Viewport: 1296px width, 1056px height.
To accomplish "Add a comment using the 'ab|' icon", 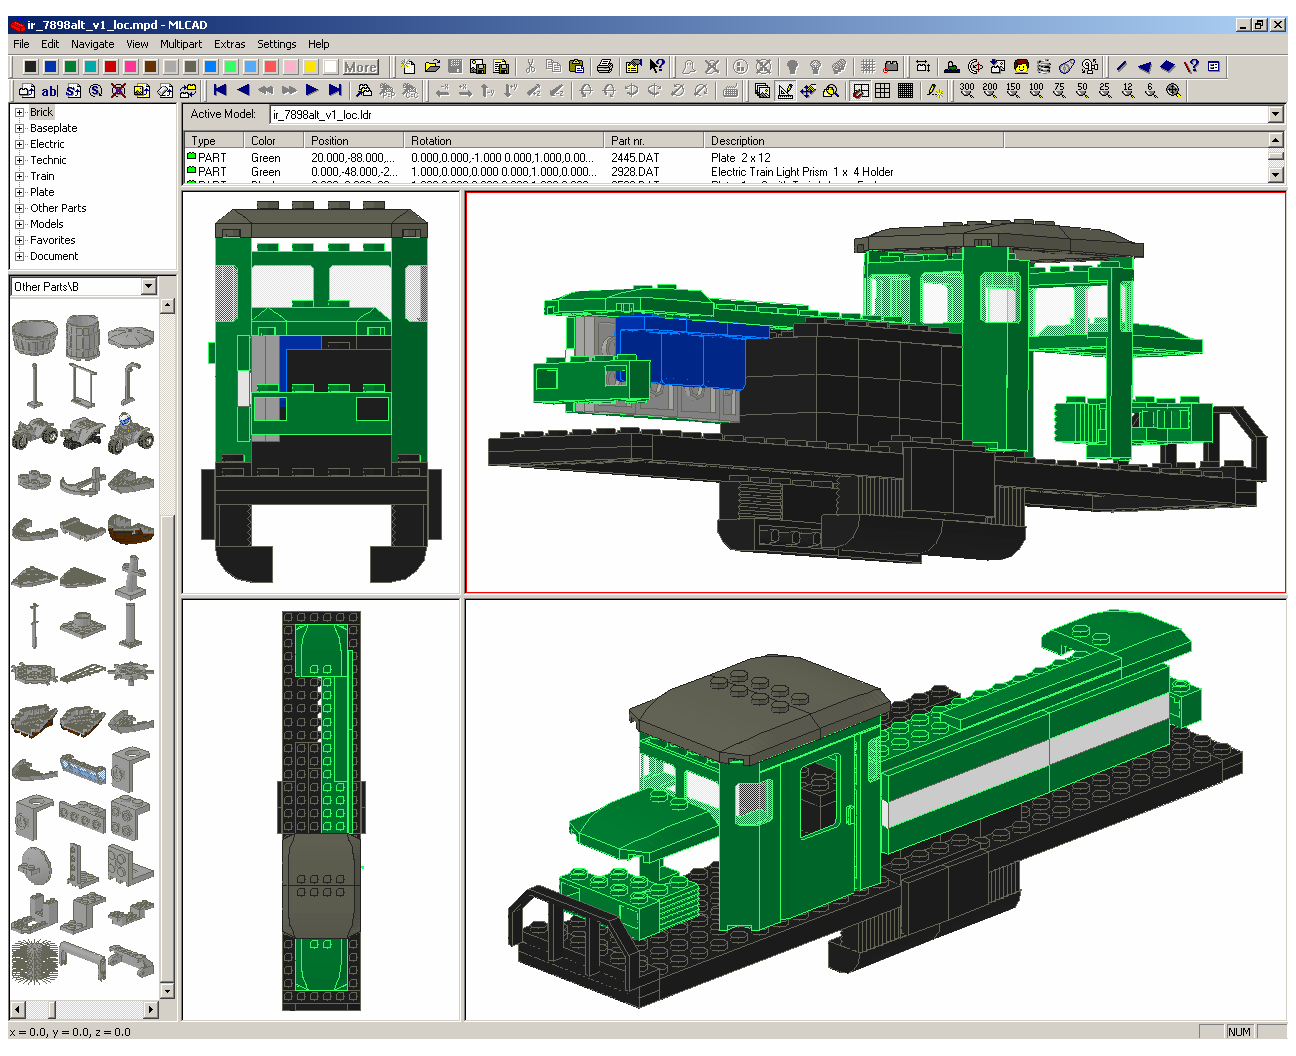I will click(50, 90).
